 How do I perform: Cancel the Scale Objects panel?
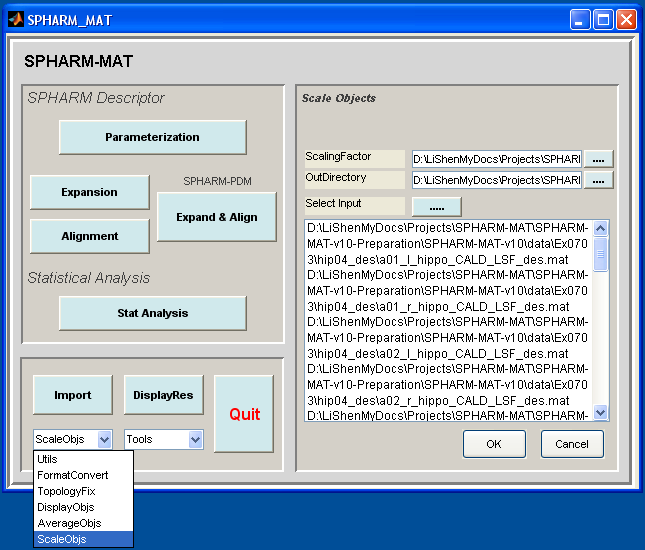click(572, 444)
